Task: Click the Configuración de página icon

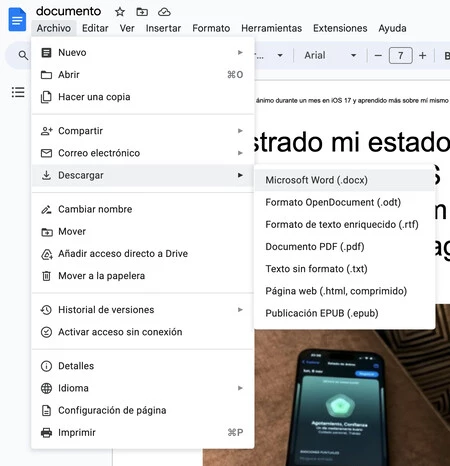Action: (x=46, y=411)
